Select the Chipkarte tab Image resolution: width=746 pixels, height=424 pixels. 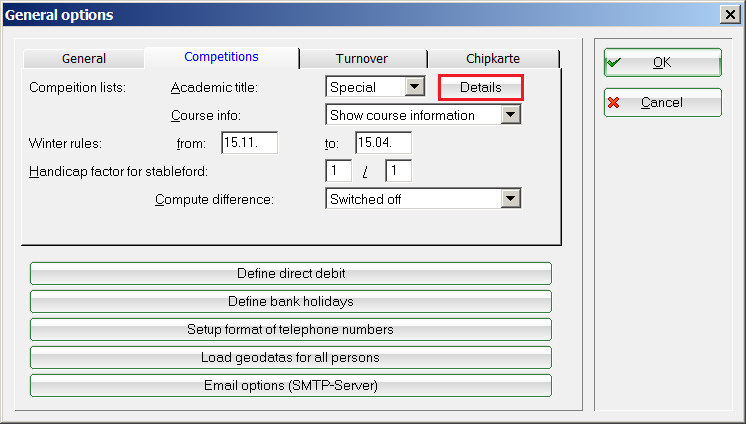(492, 59)
